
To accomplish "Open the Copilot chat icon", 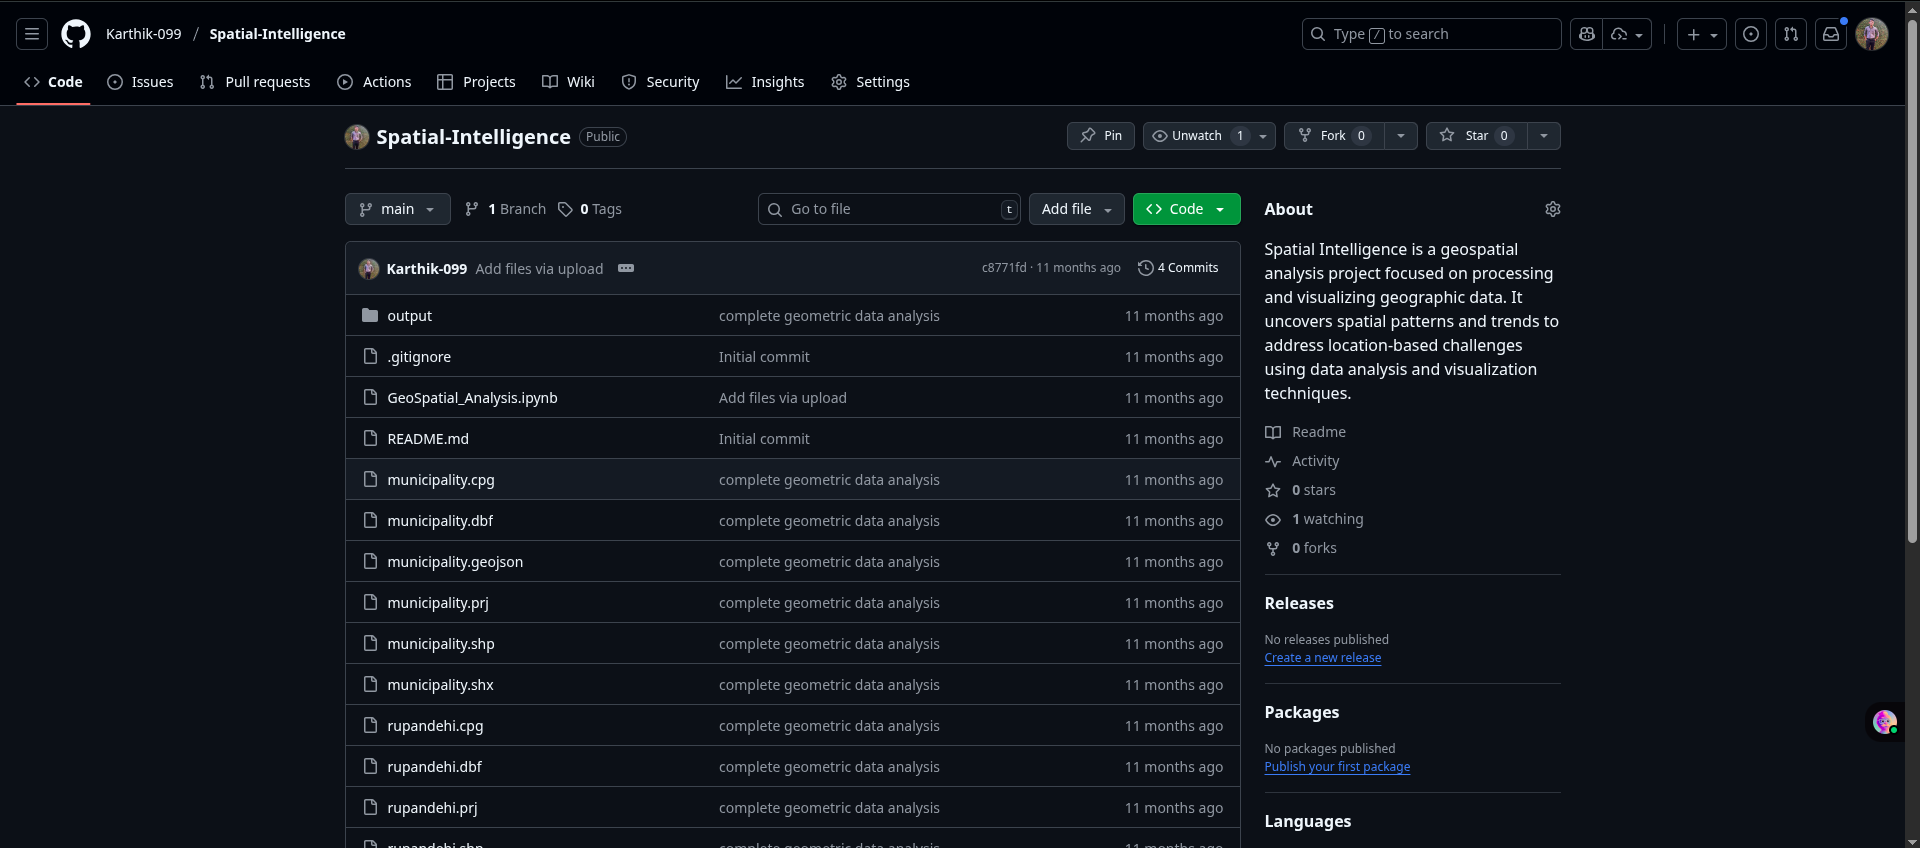I will pos(1586,34).
